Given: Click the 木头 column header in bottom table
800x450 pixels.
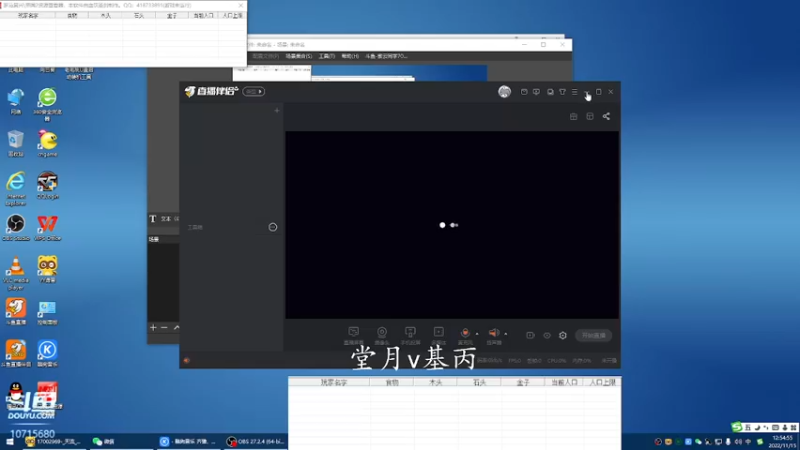Looking at the screenshot, I should pyautogui.click(x=435, y=382).
